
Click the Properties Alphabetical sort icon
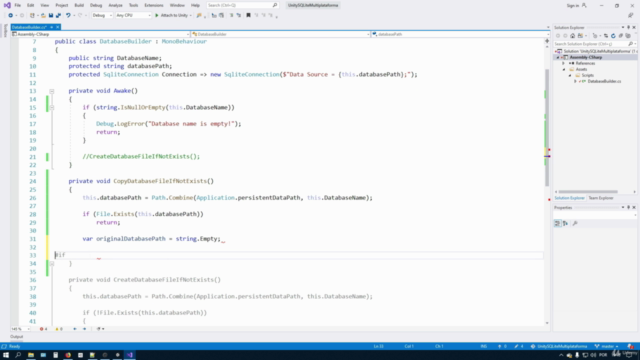pos(565,223)
